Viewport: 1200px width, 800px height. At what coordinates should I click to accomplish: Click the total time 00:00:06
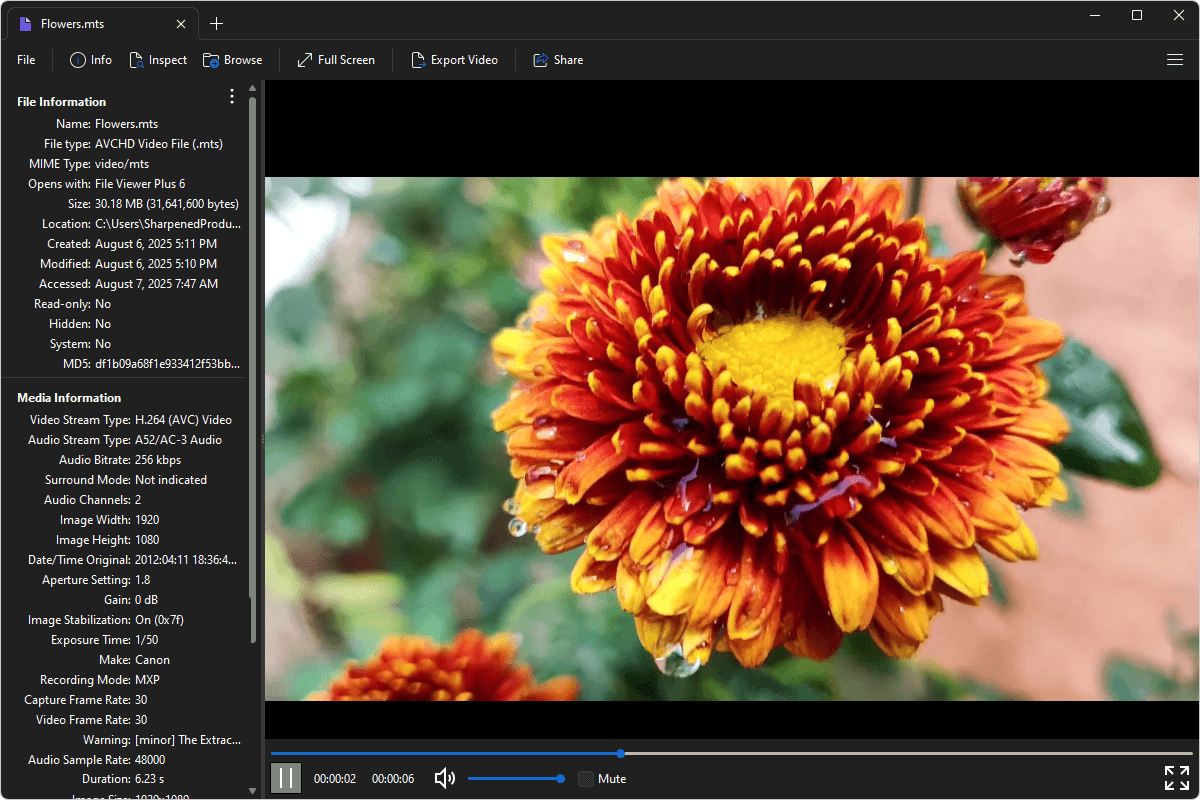(393, 779)
